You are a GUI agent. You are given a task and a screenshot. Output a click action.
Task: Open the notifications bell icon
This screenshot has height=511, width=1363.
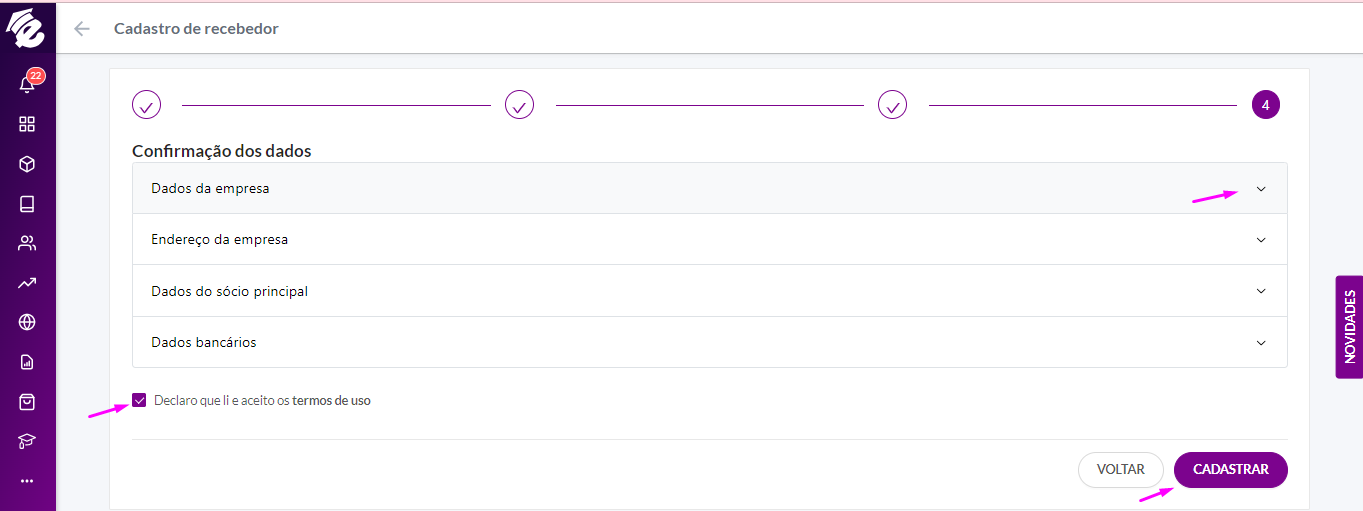tap(27, 84)
